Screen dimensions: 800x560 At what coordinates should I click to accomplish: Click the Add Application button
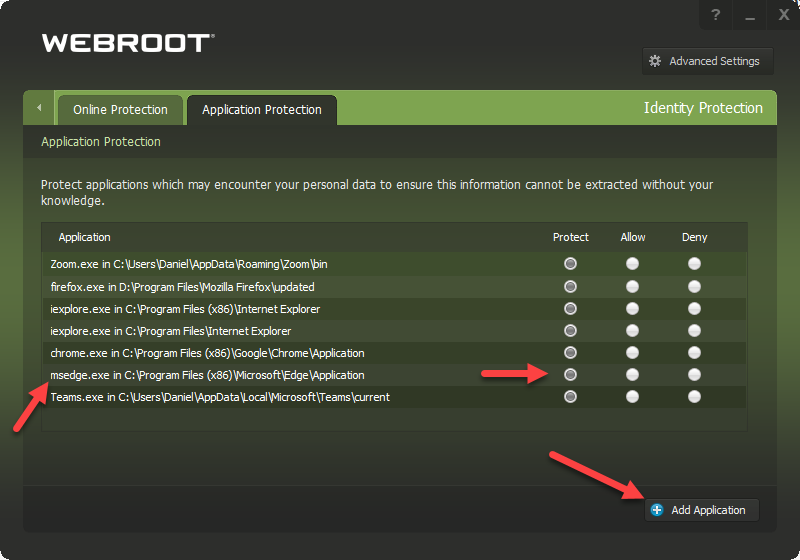click(x=702, y=510)
